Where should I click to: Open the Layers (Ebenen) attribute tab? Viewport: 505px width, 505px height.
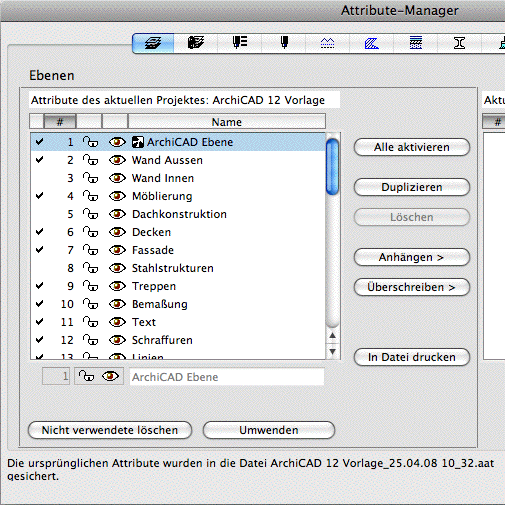click(x=153, y=43)
